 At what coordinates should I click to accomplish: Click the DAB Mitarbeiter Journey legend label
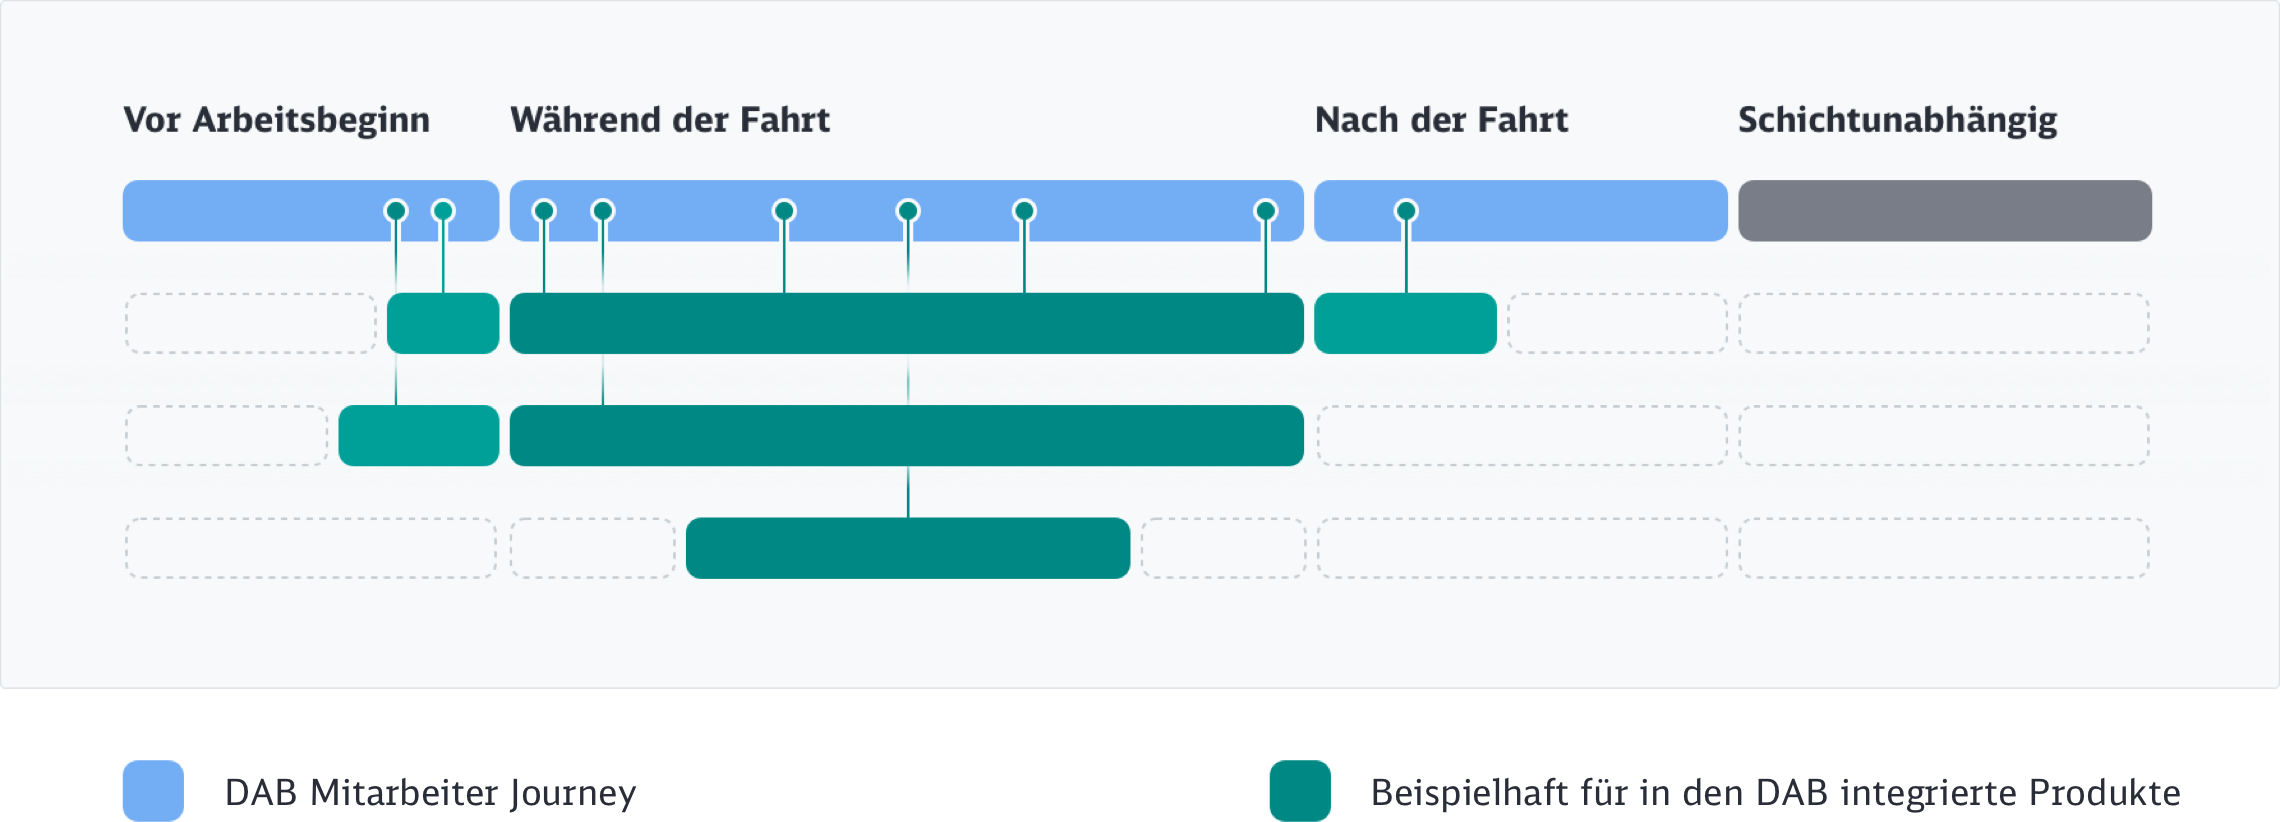(x=430, y=793)
